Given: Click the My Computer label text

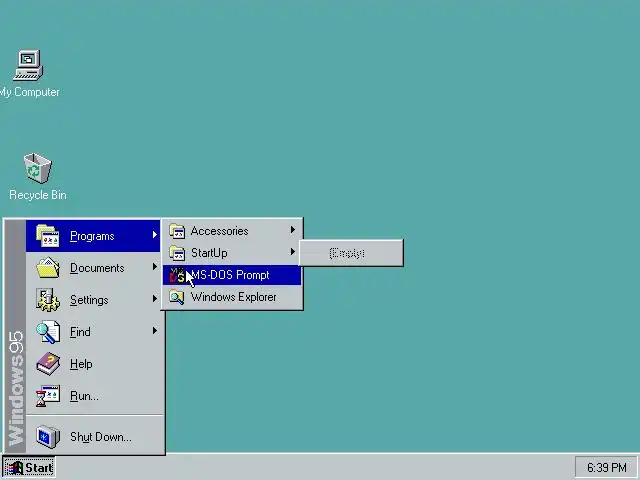Looking at the screenshot, I should pyautogui.click(x=29, y=92).
